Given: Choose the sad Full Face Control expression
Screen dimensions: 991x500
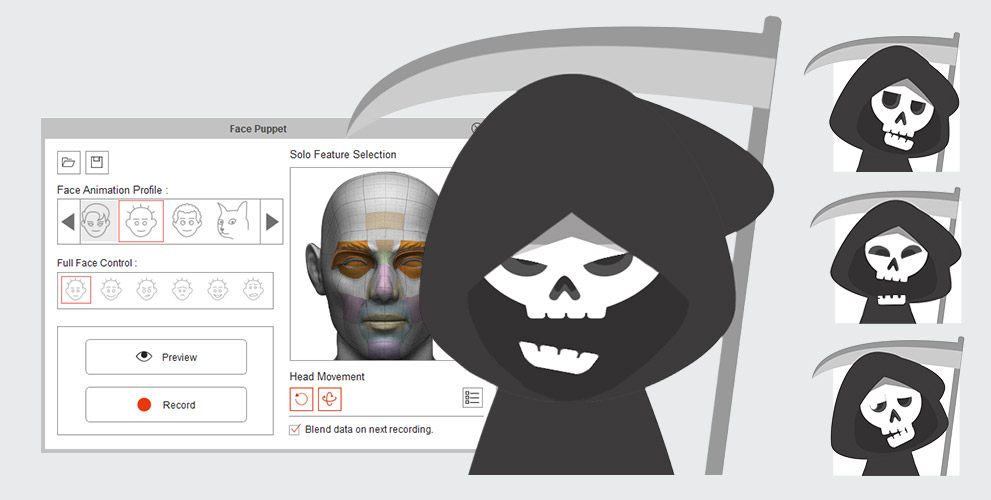Looking at the screenshot, I should pos(182,290).
